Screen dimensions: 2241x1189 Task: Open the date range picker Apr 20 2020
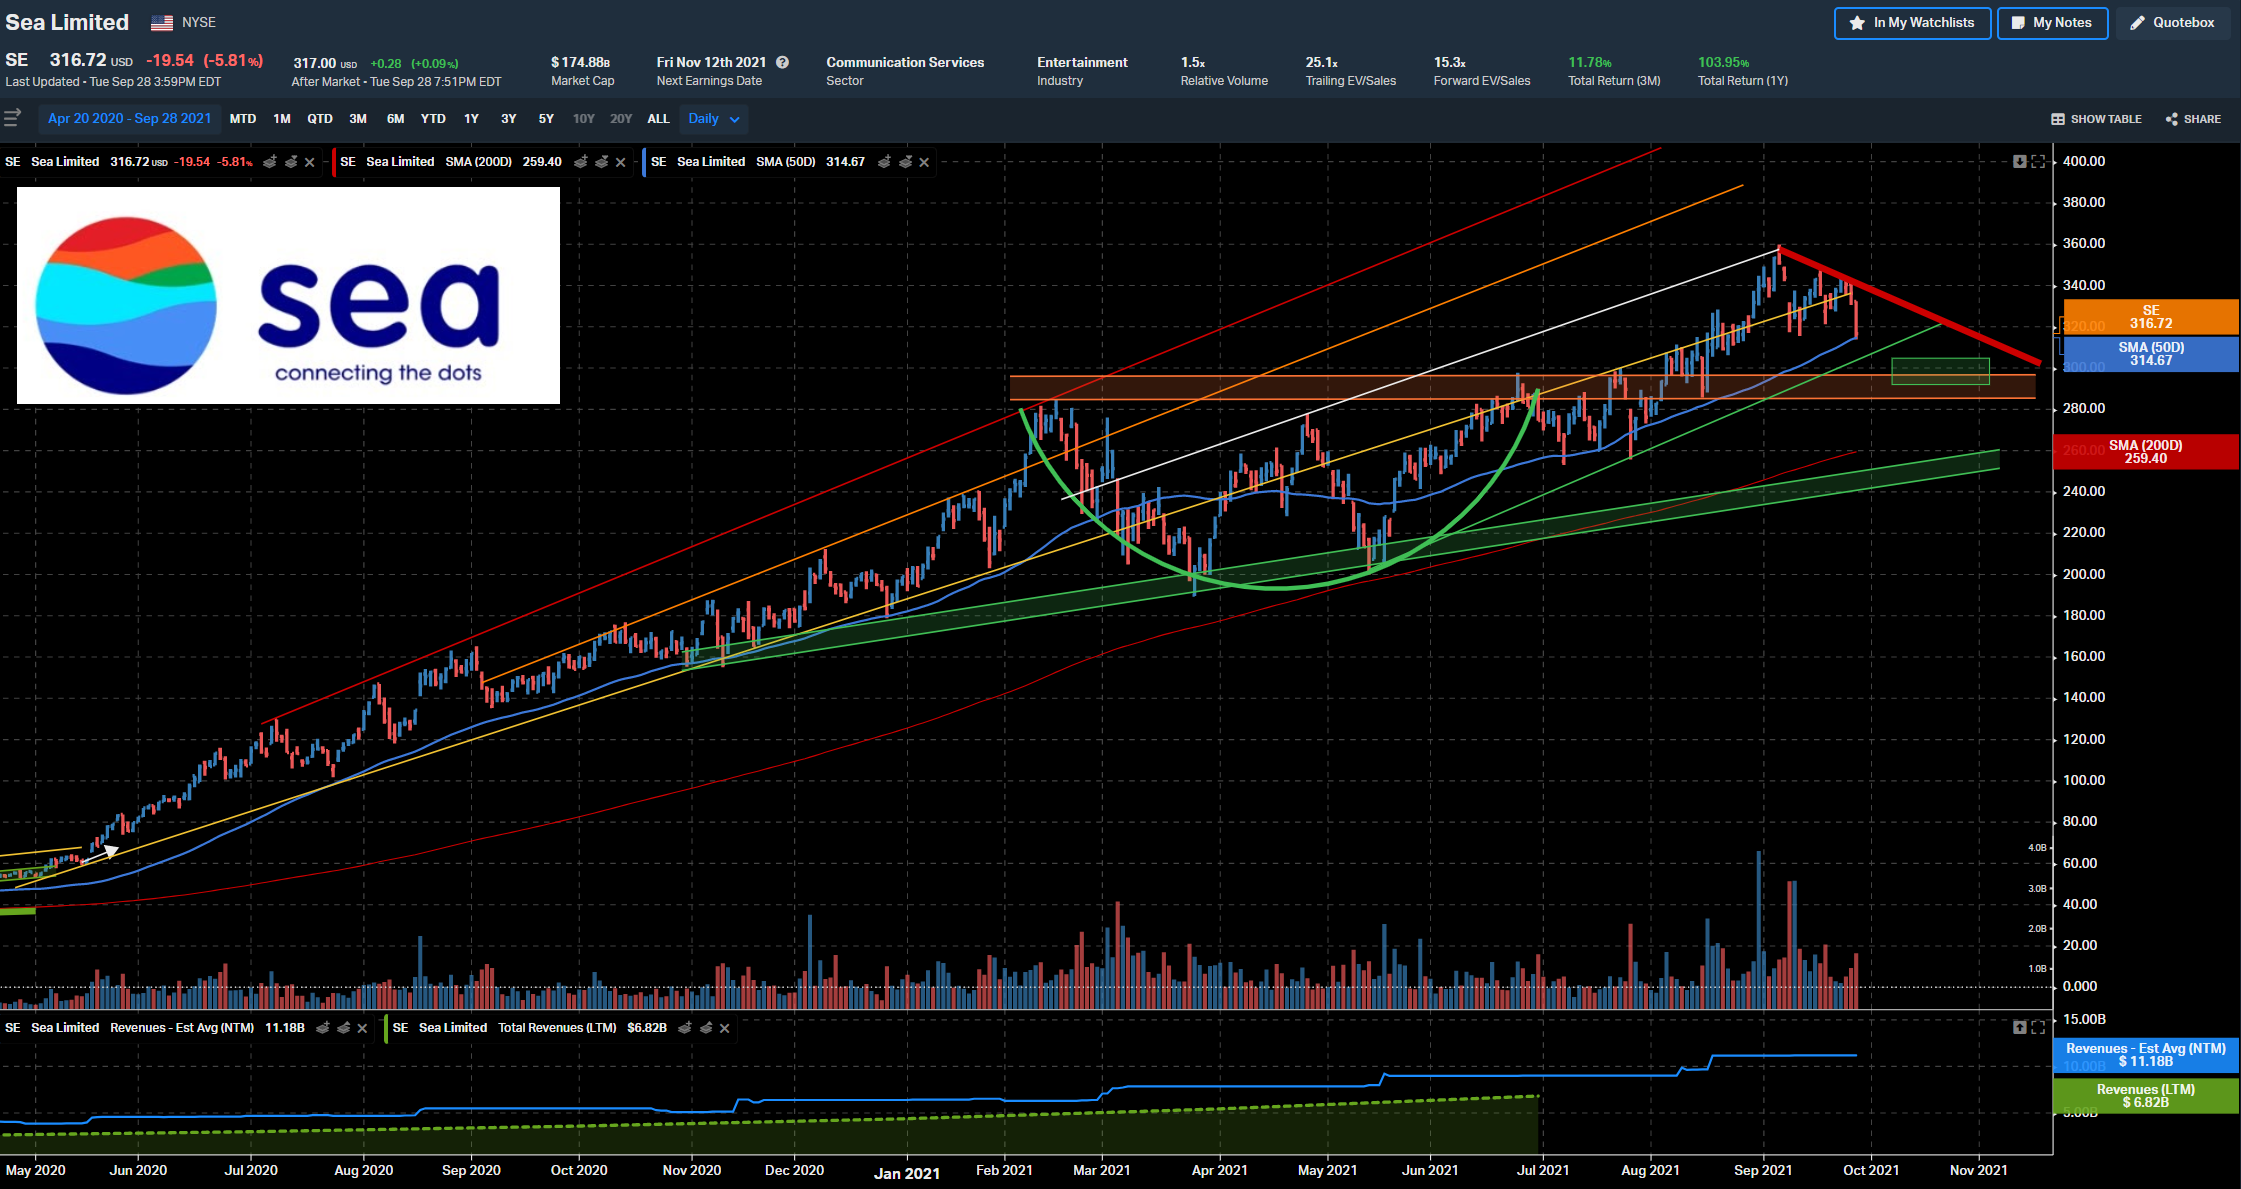point(130,119)
